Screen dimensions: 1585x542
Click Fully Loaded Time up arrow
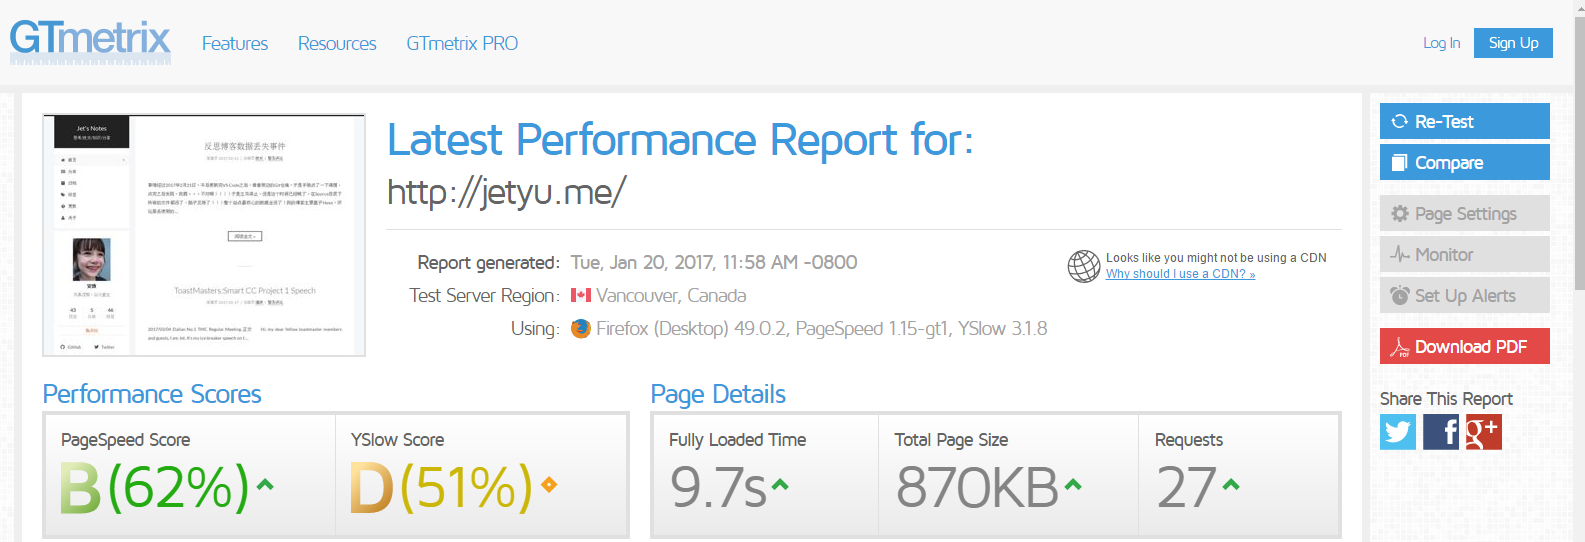pyautogui.click(x=780, y=485)
